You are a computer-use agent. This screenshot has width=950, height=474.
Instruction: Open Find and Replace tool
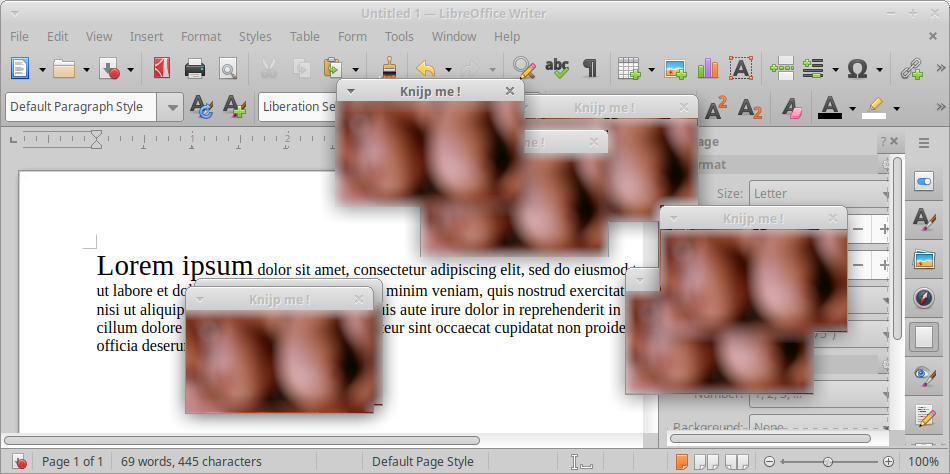pyautogui.click(x=525, y=68)
